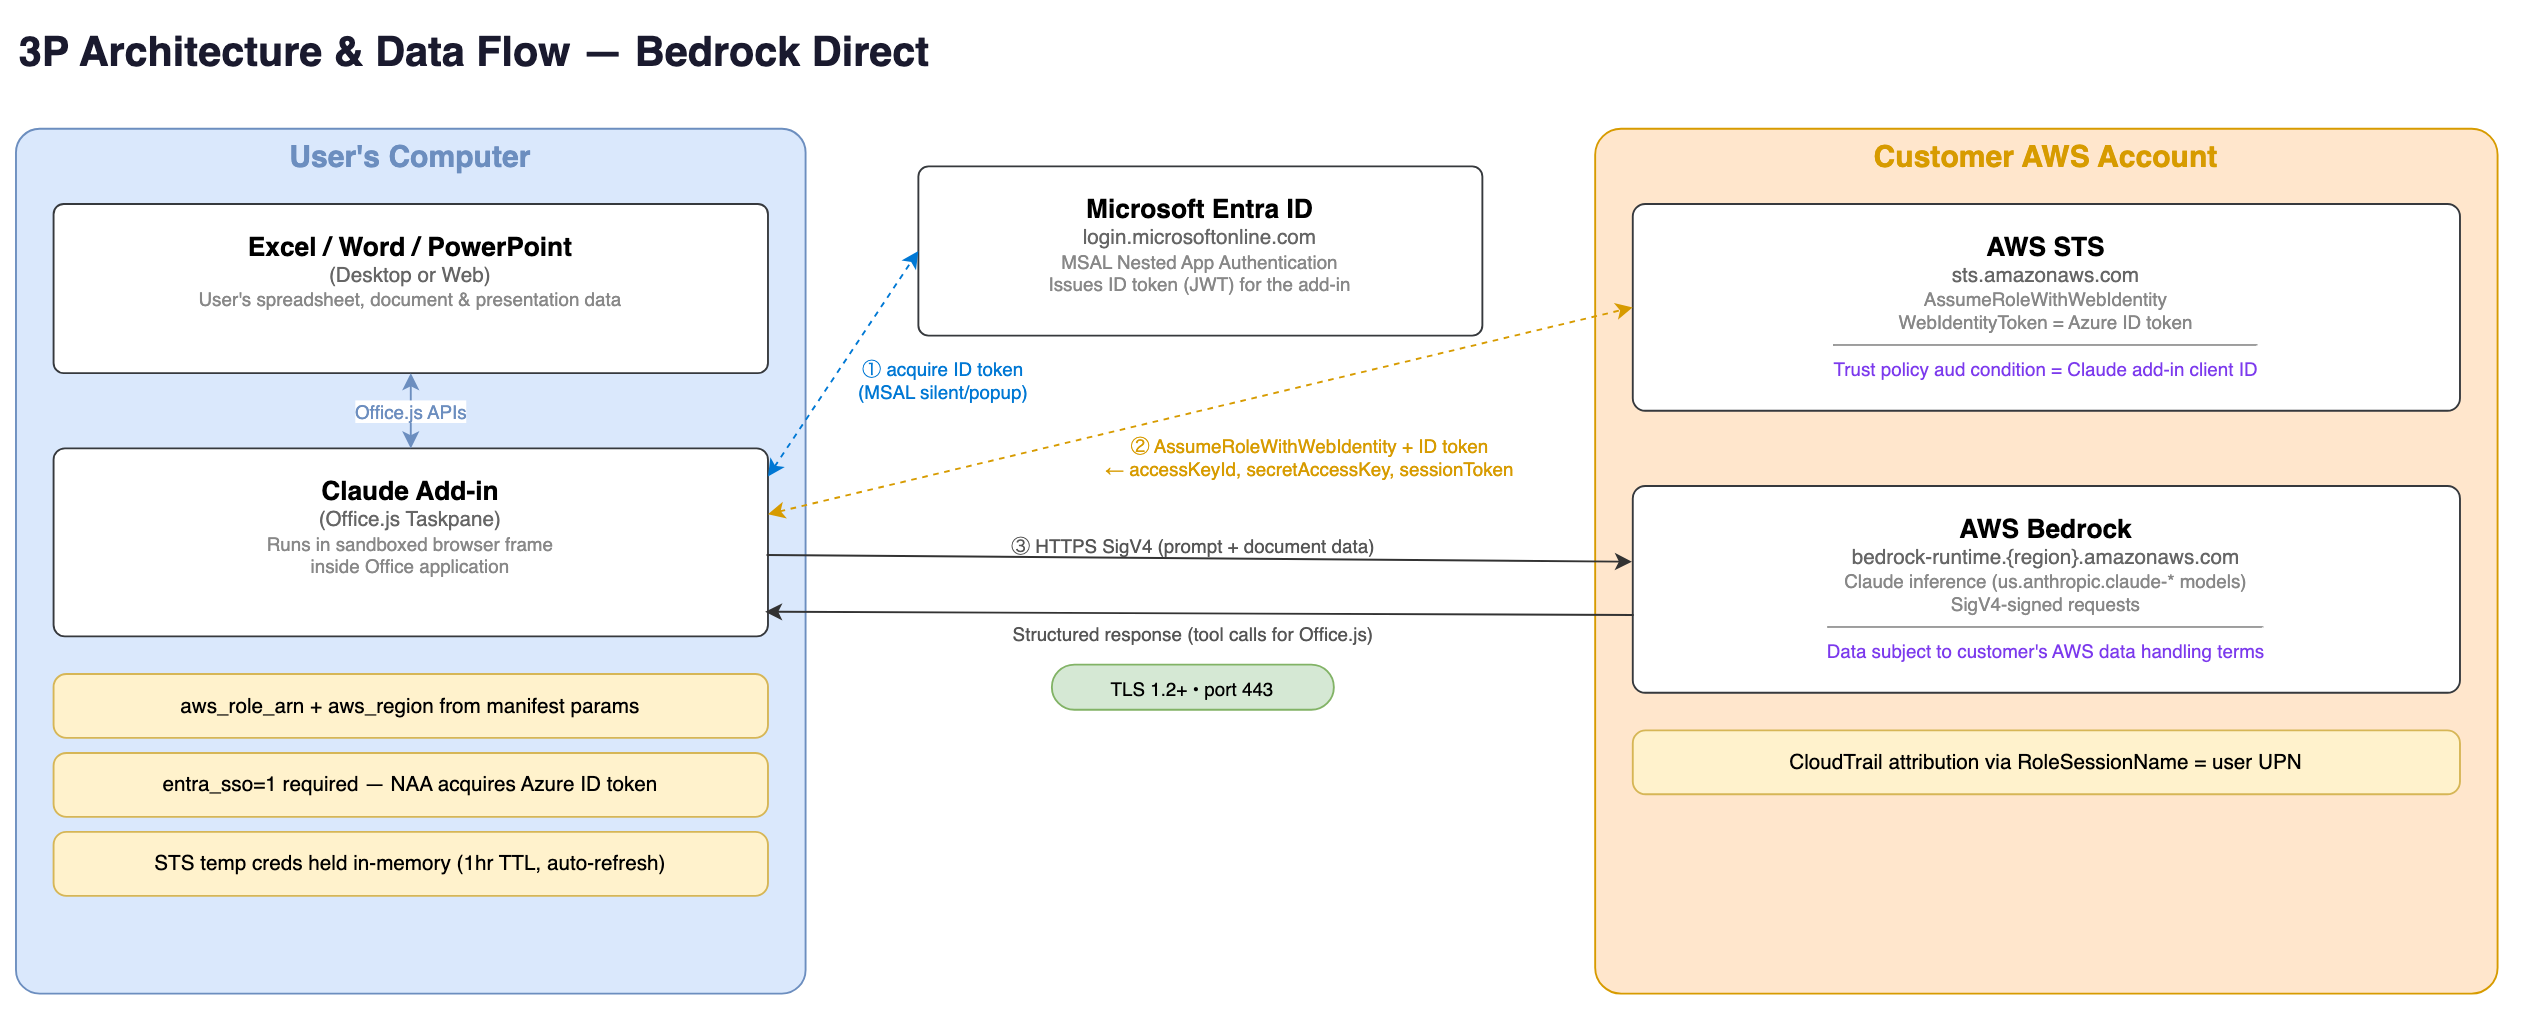Select the 'STS temp creds held in-memory' note

(x=410, y=864)
